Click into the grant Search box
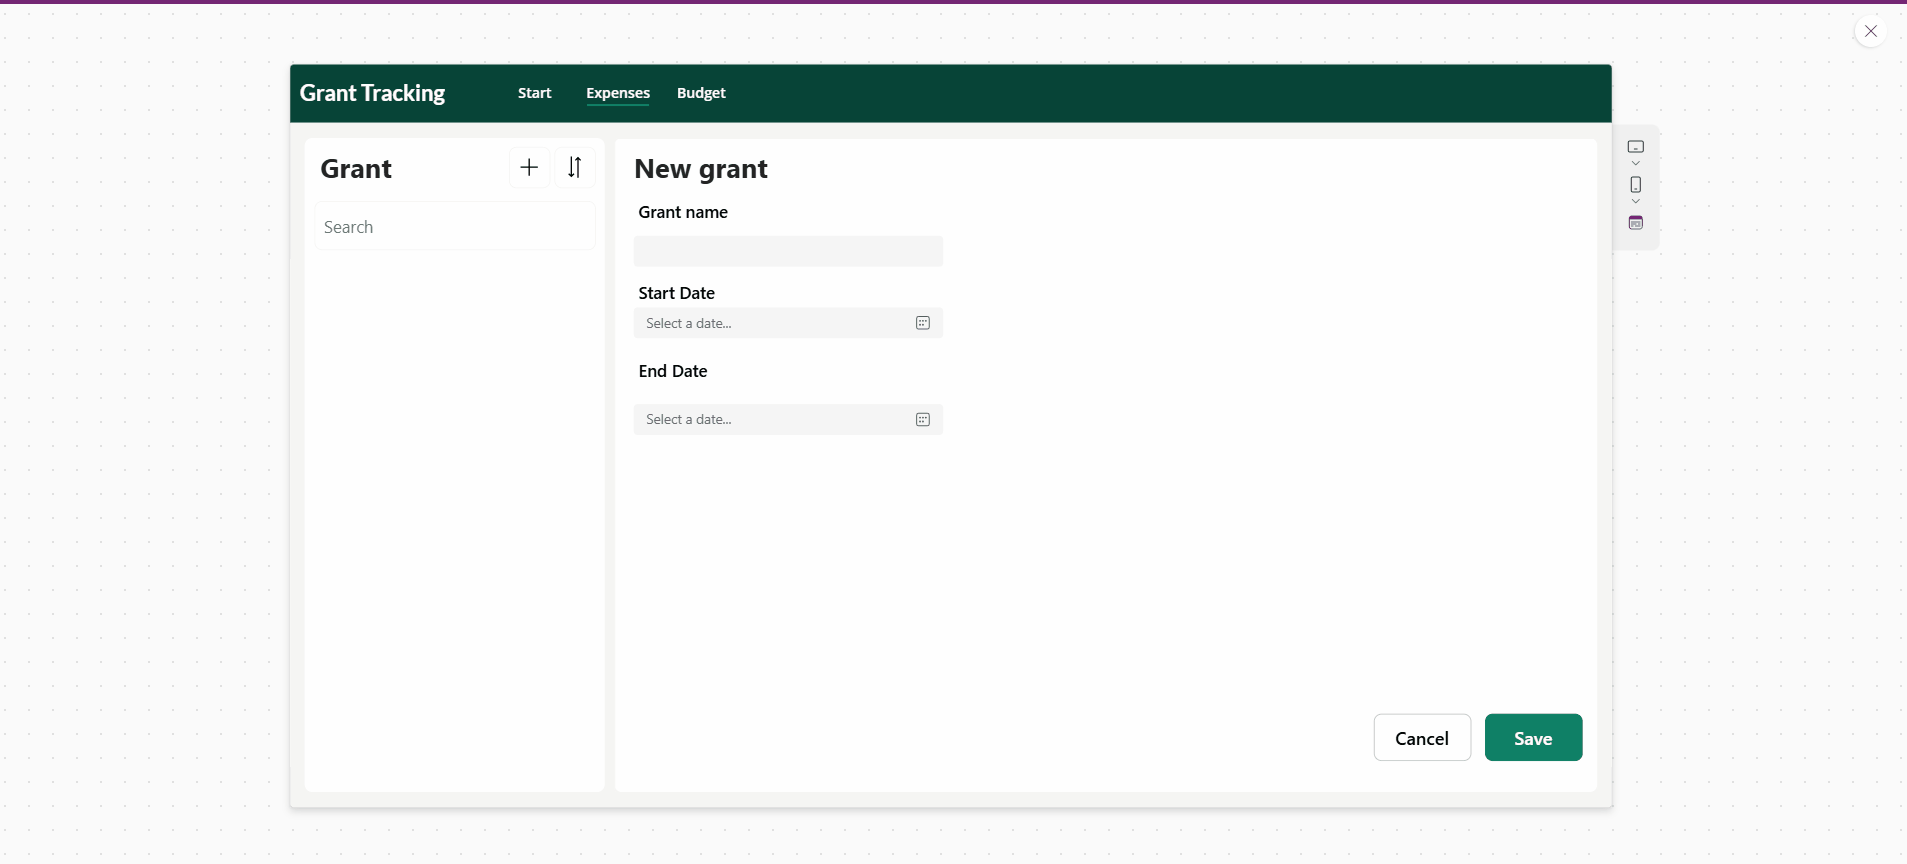The height and width of the screenshot is (864, 1907). (455, 227)
